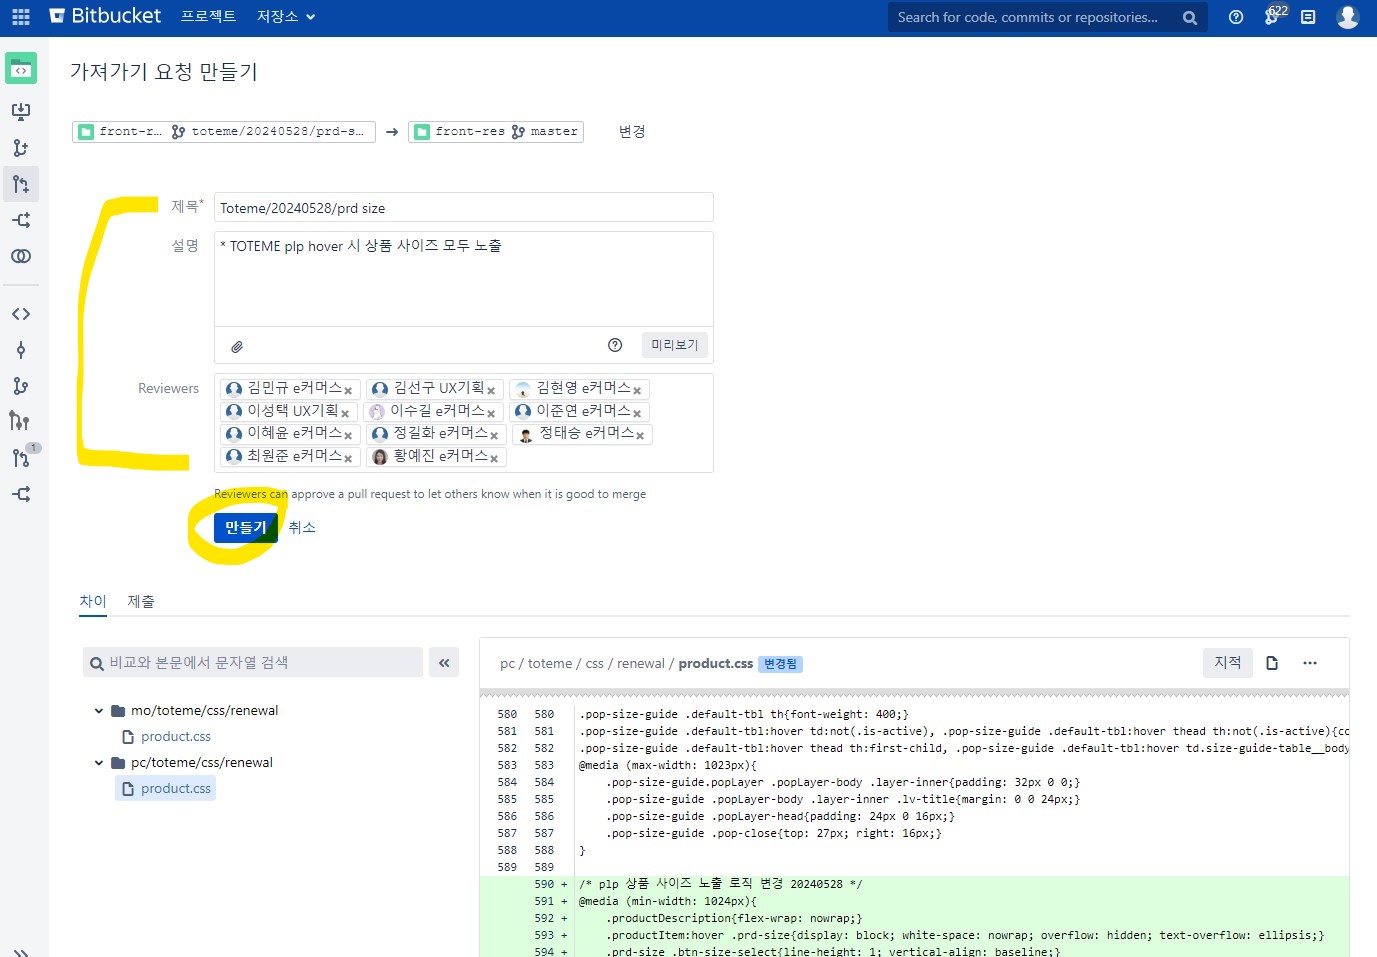The width and height of the screenshot is (1377, 957).
Task: Open the 프로젝트 menu
Action: [x=208, y=17]
